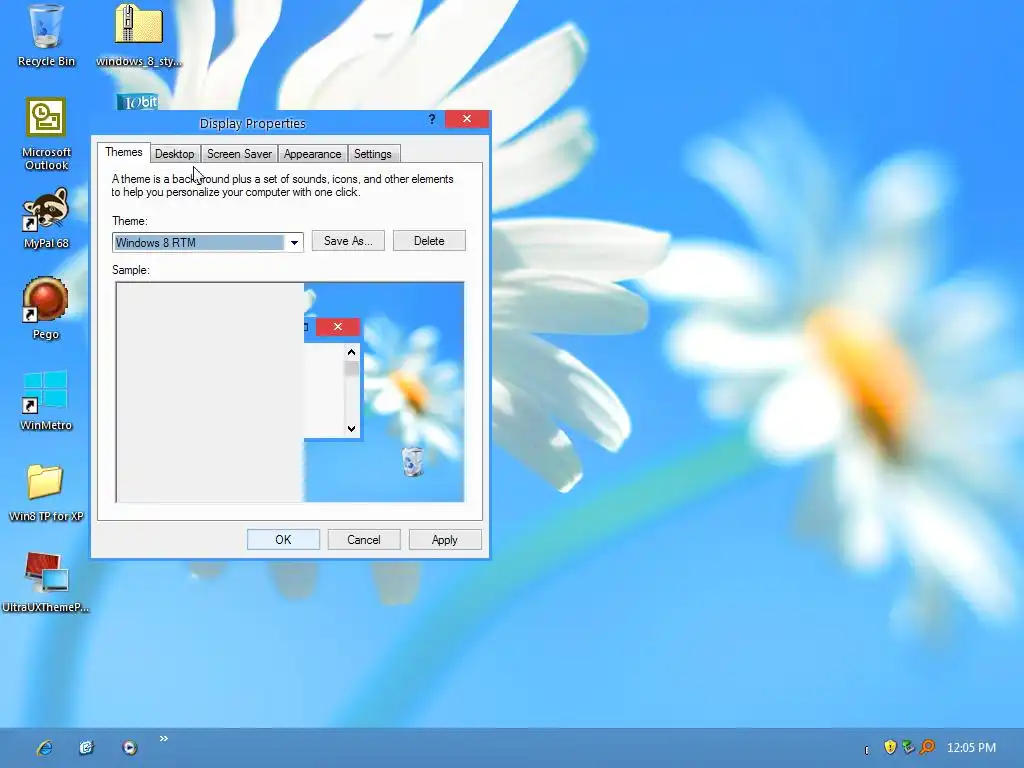Open the Appearance tab

coord(312,154)
